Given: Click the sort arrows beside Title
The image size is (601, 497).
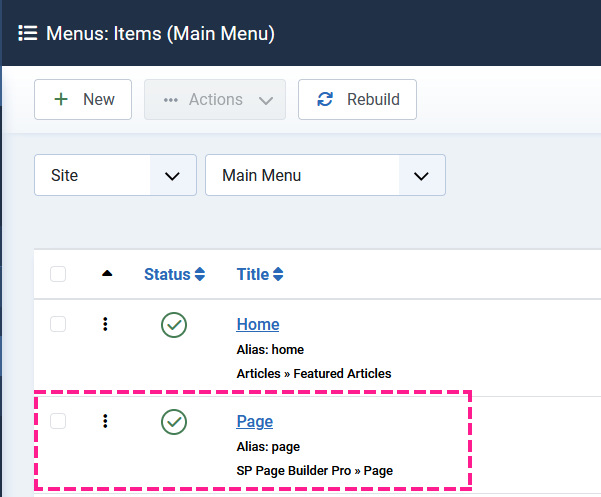Looking at the screenshot, I should pos(278,274).
